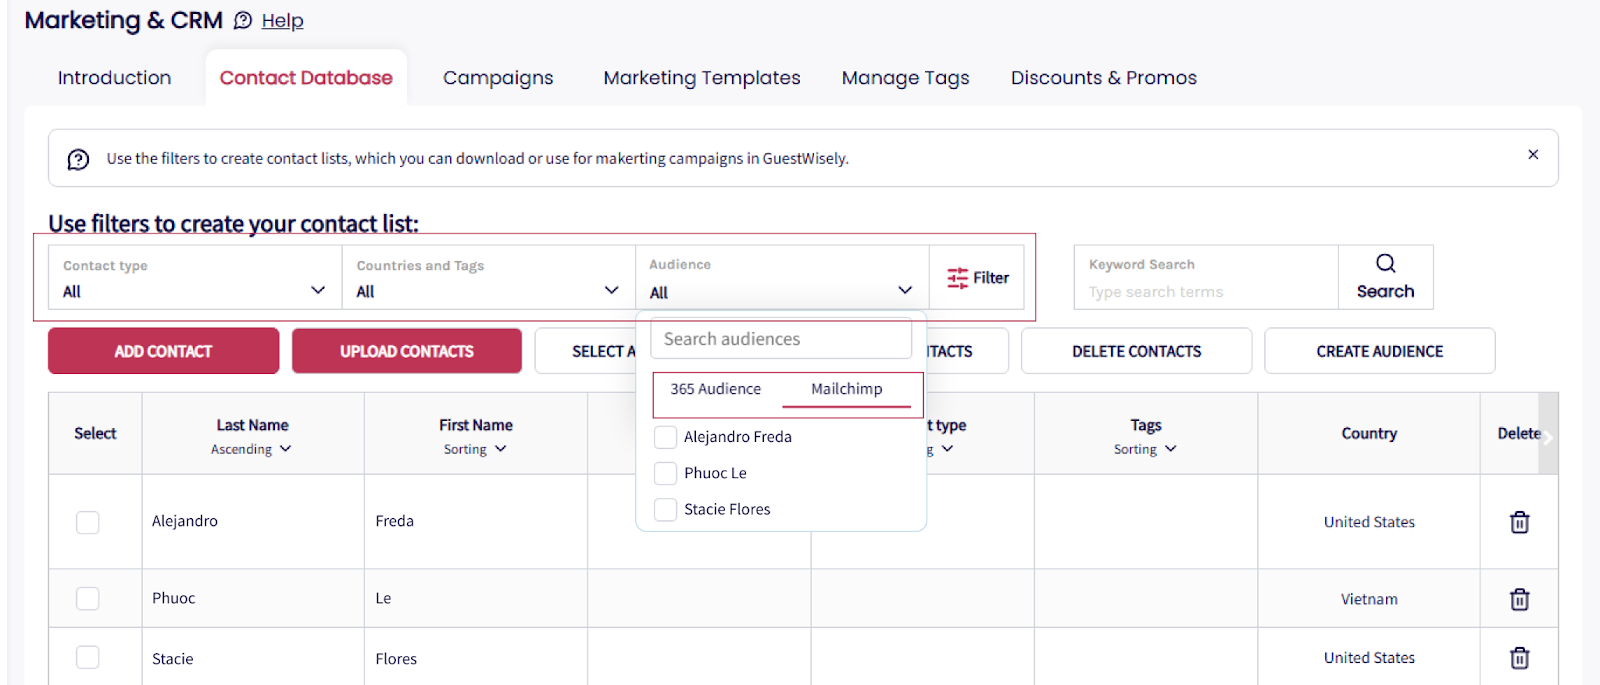Tick the Phuoc Le audience checkbox
Viewport: 1600px width, 685px height.
(x=665, y=473)
